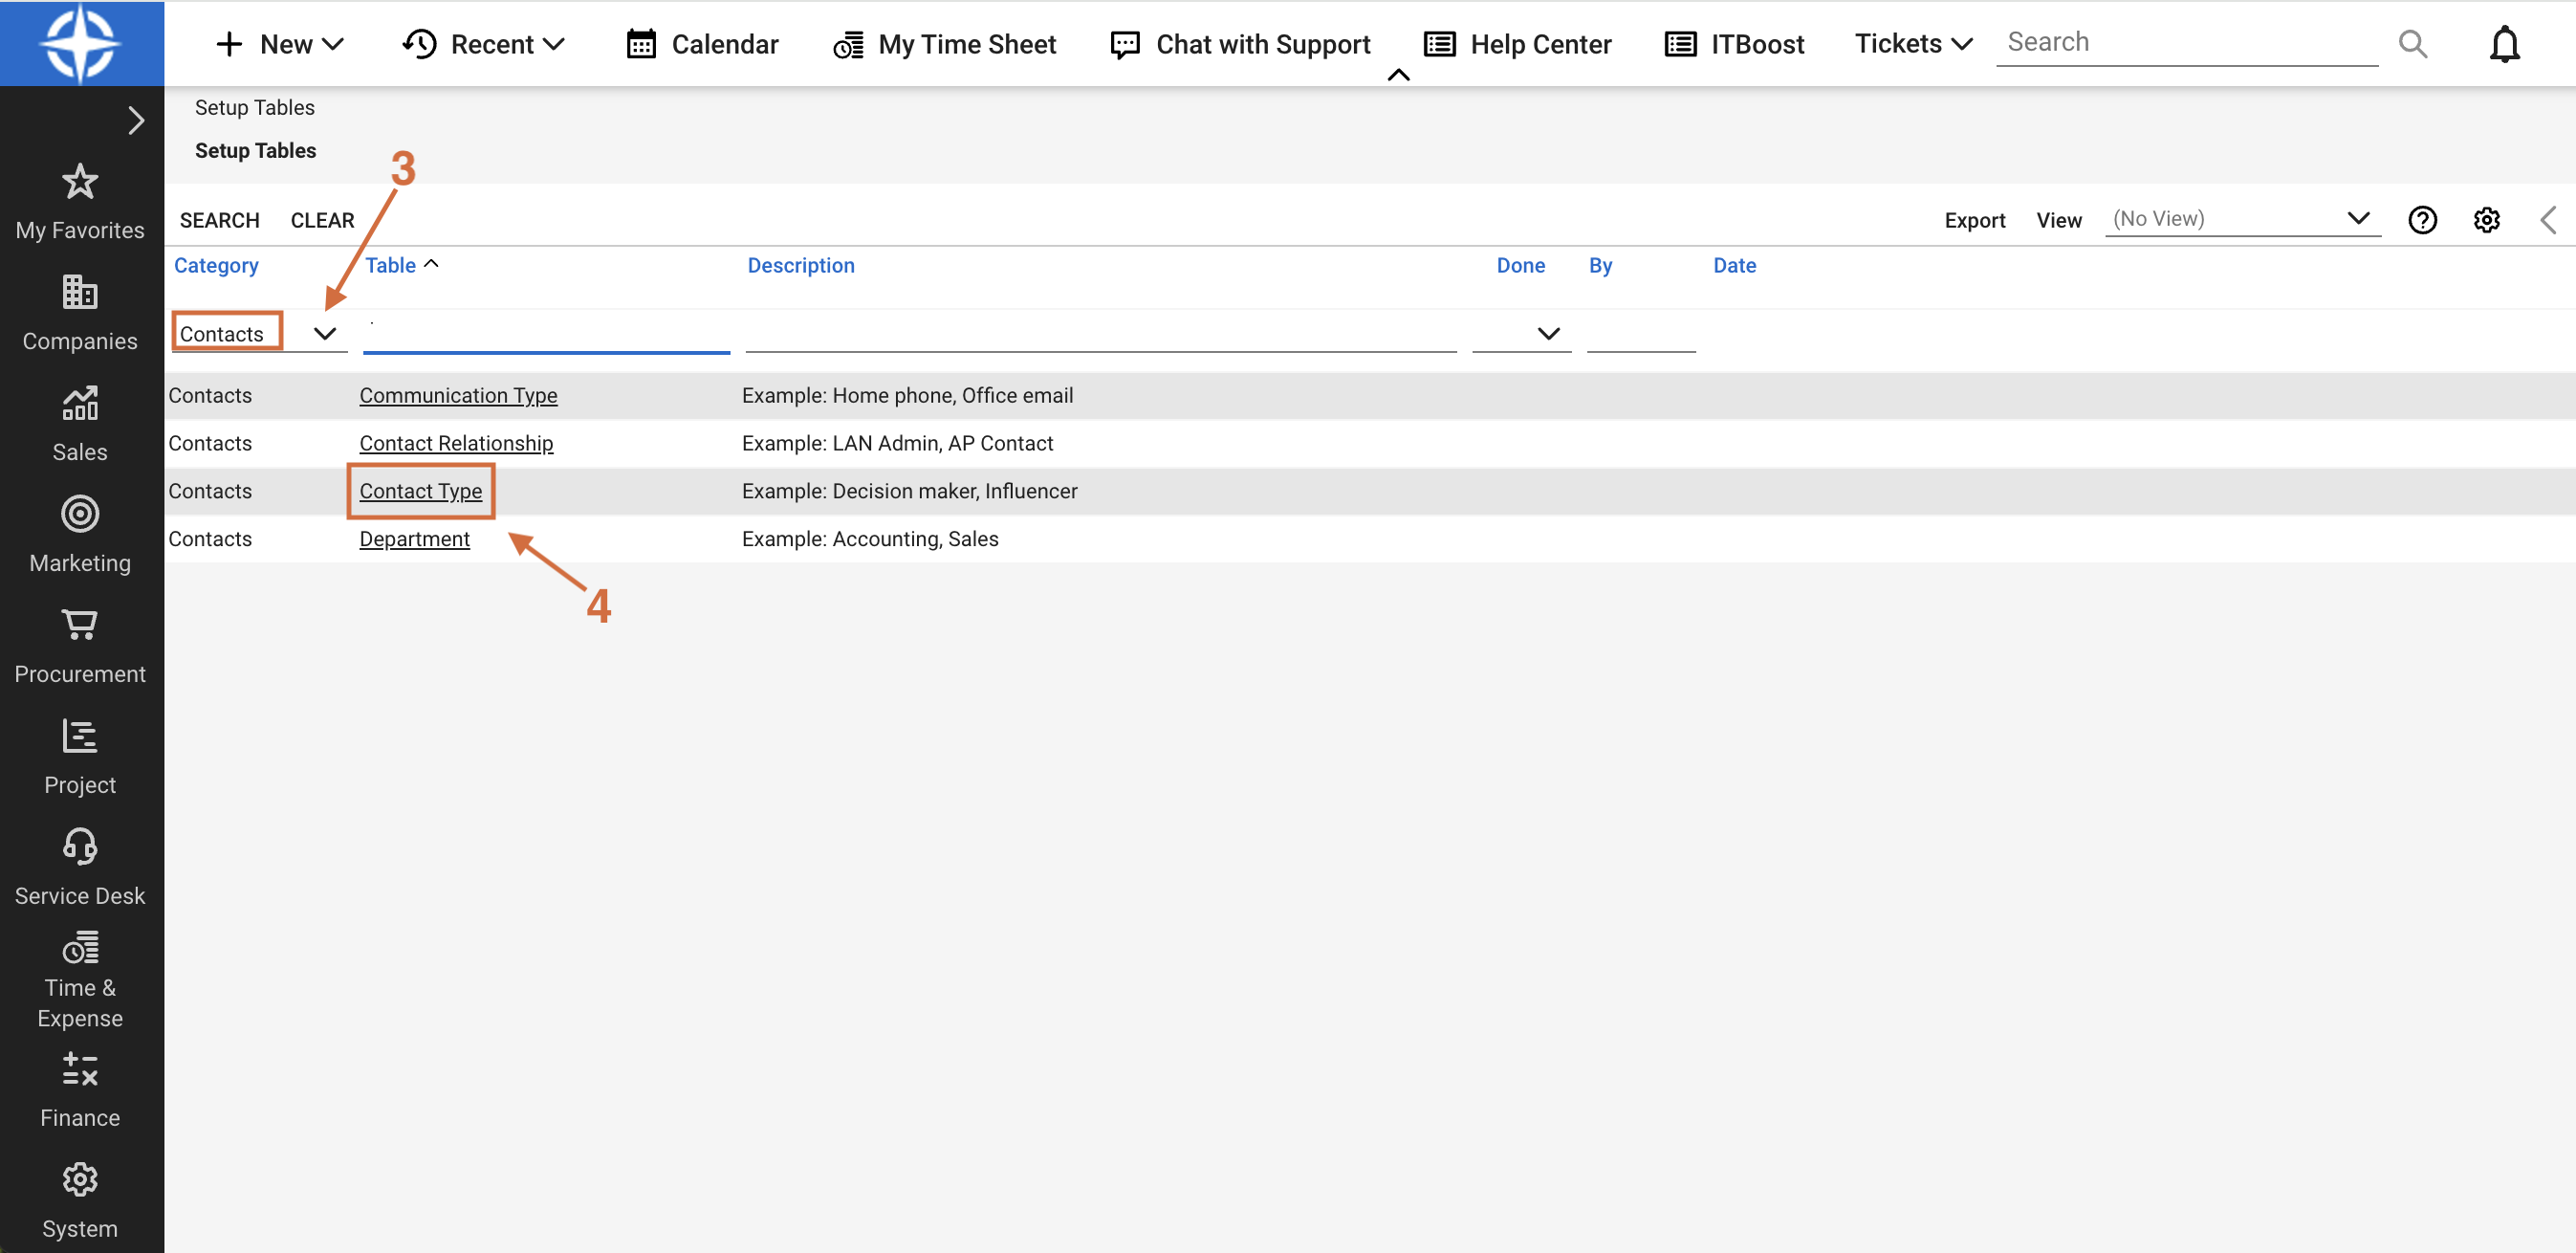This screenshot has height=1253, width=2576.
Task: Click the CLEAR button to reset filters
Action: (x=322, y=220)
